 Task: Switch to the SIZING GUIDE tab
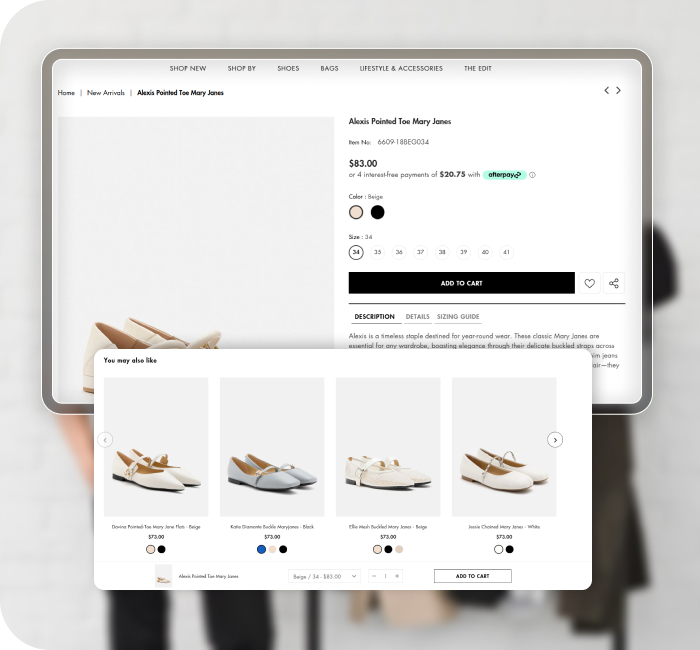click(458, 317)
